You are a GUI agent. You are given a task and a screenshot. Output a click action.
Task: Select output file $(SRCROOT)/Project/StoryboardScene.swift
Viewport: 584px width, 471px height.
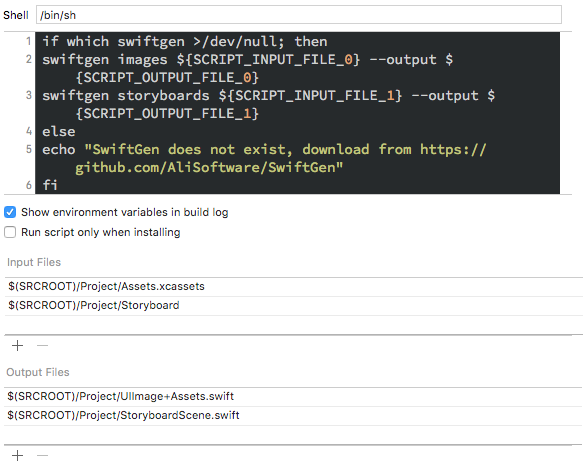point(293,415)
